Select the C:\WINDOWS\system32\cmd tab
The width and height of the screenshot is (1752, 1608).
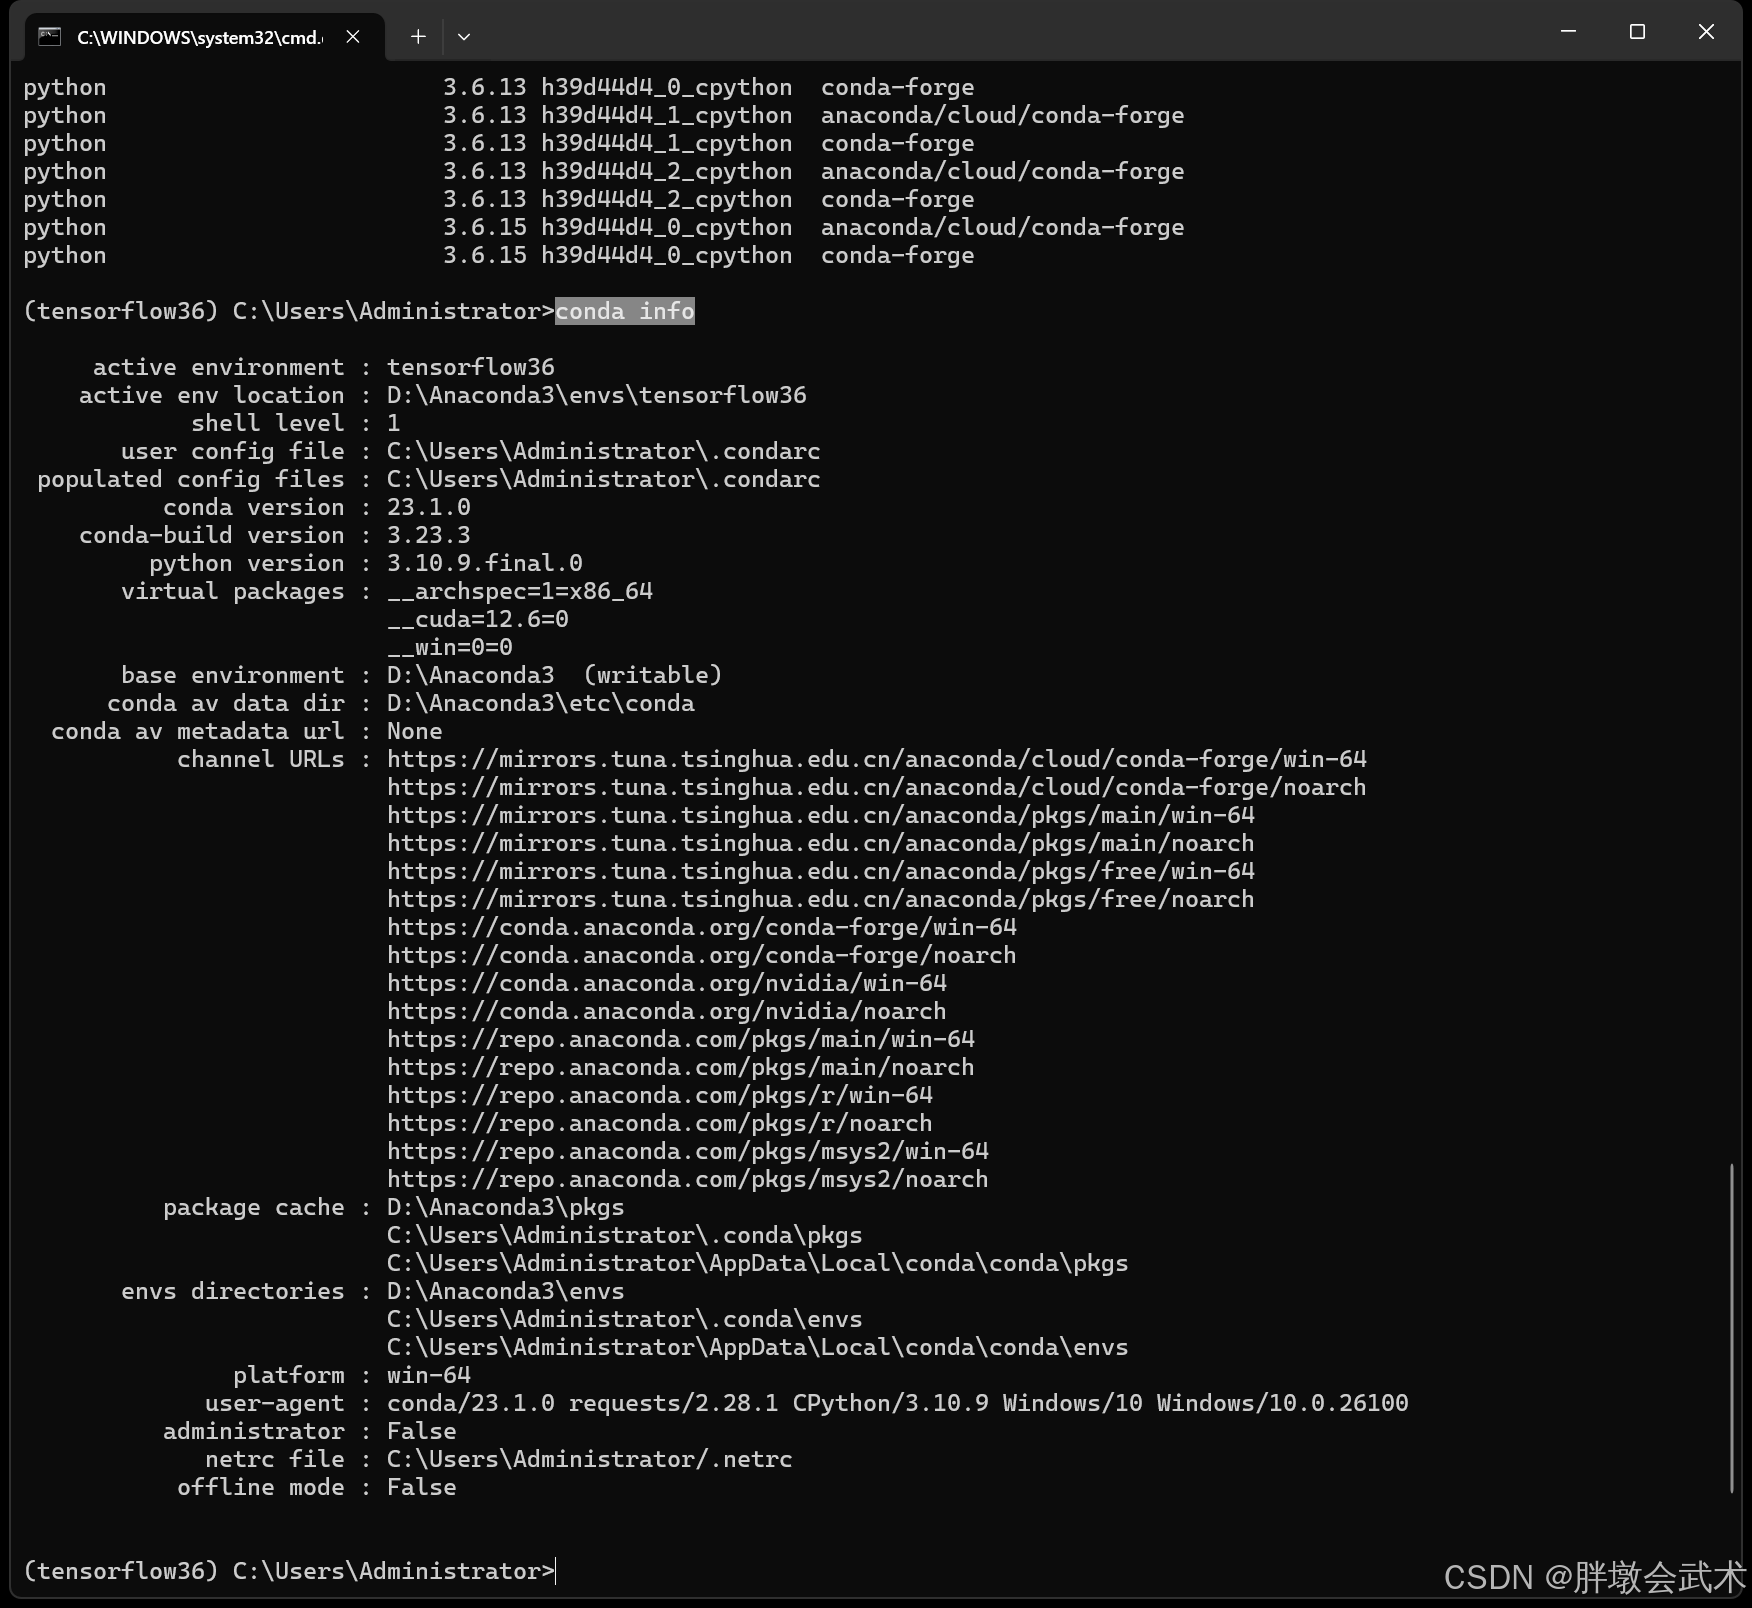(204, 37)
